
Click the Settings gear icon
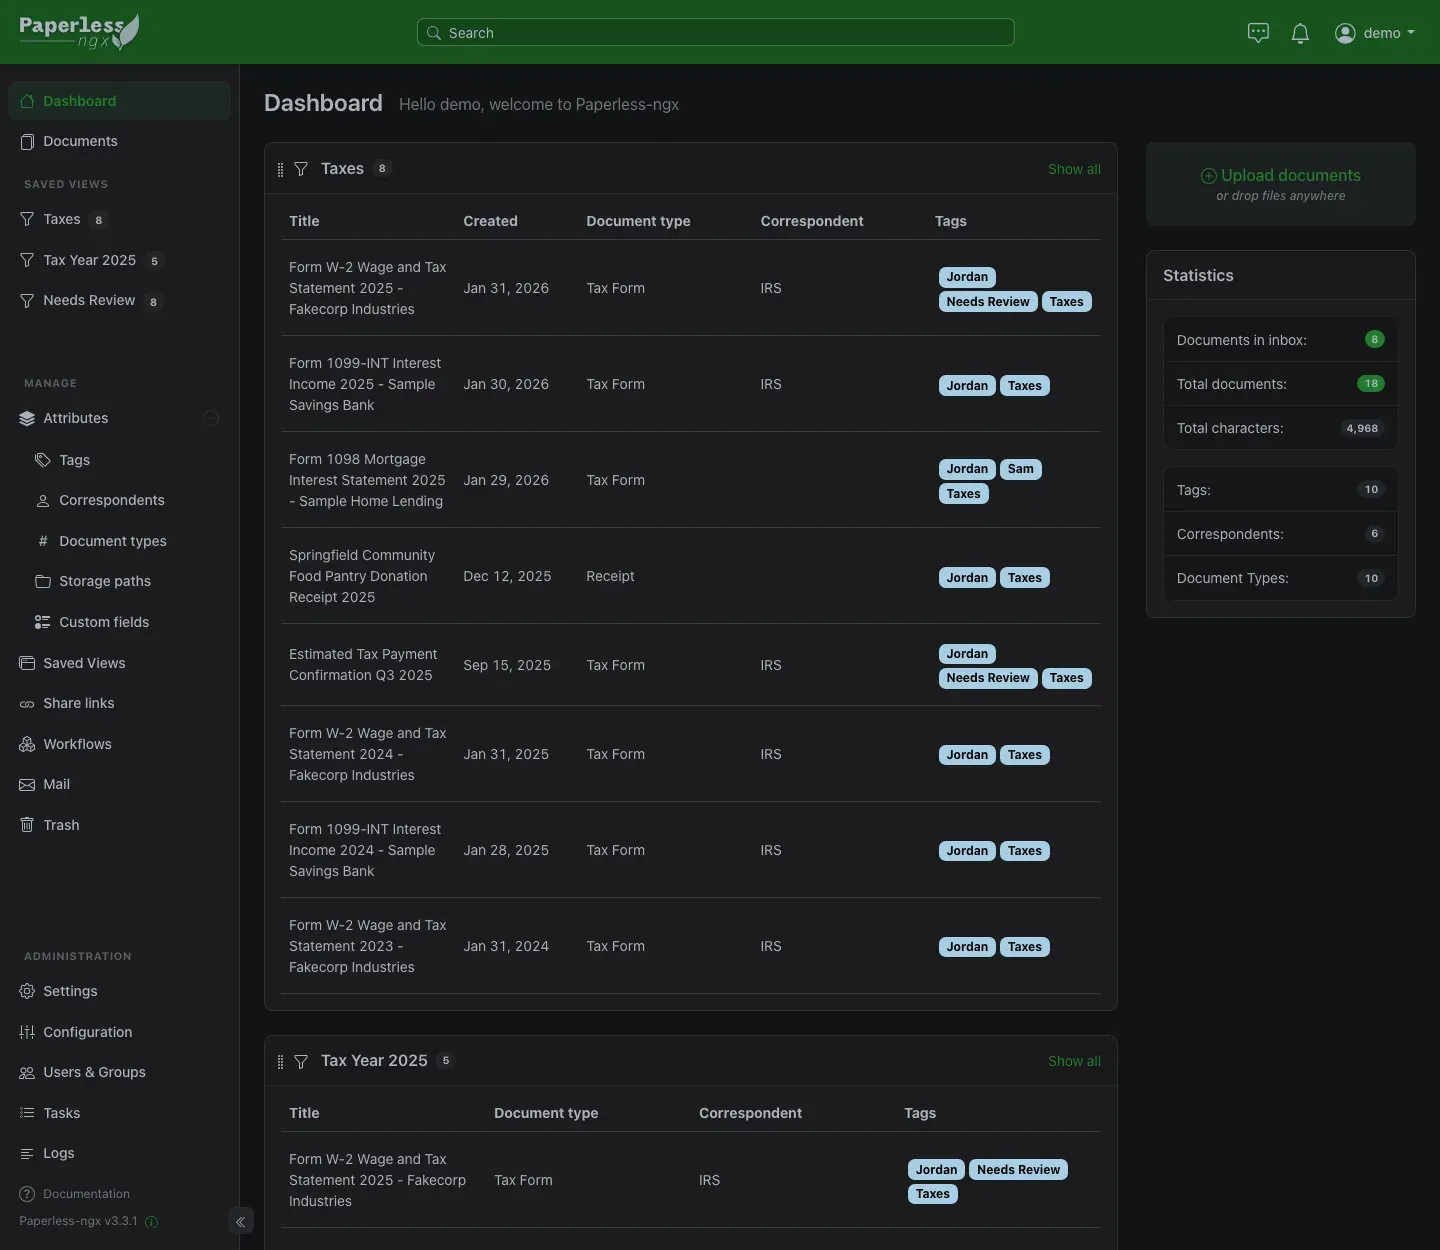coord(27,991)
